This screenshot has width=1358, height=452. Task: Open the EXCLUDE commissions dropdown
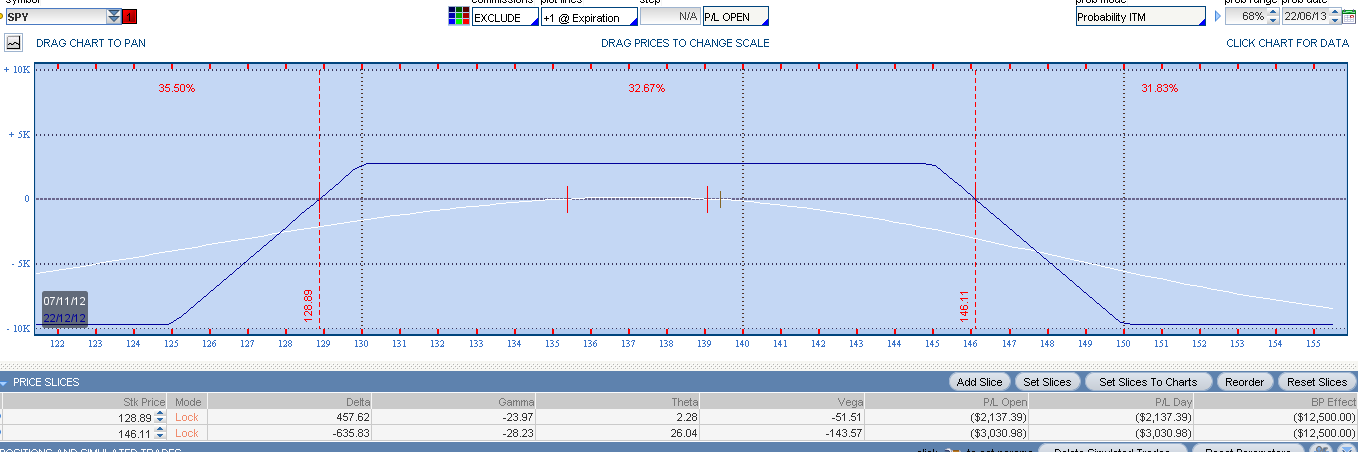[x=504, y=17]
